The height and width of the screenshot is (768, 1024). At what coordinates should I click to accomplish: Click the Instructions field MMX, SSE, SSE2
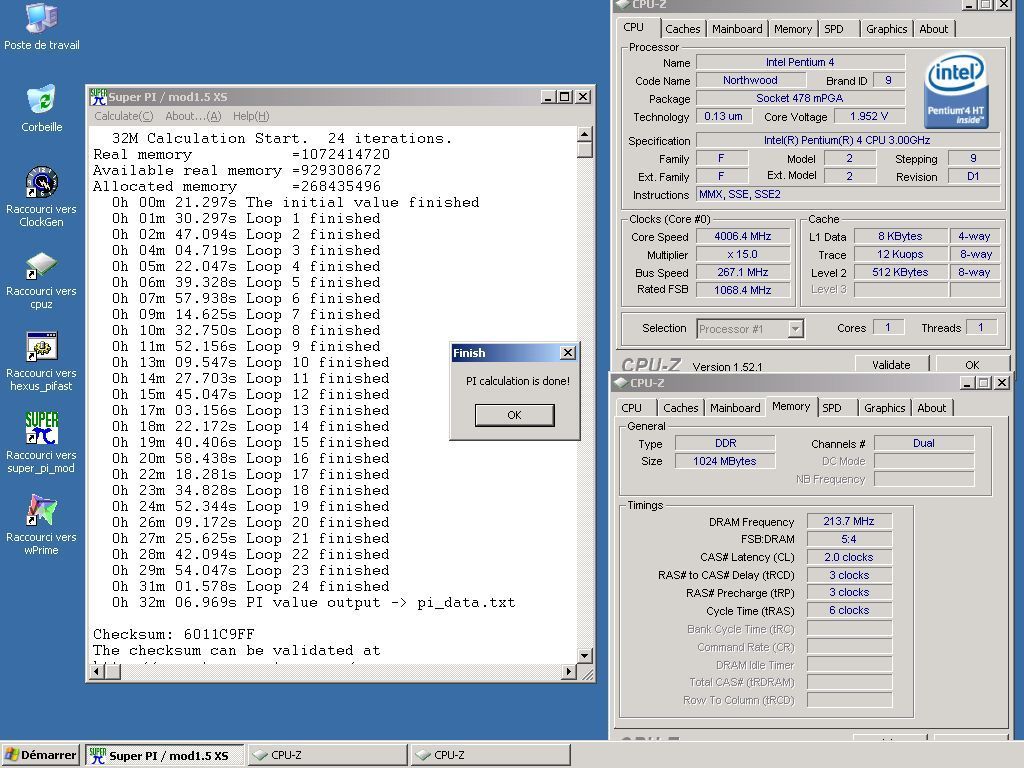pos(848,194)
